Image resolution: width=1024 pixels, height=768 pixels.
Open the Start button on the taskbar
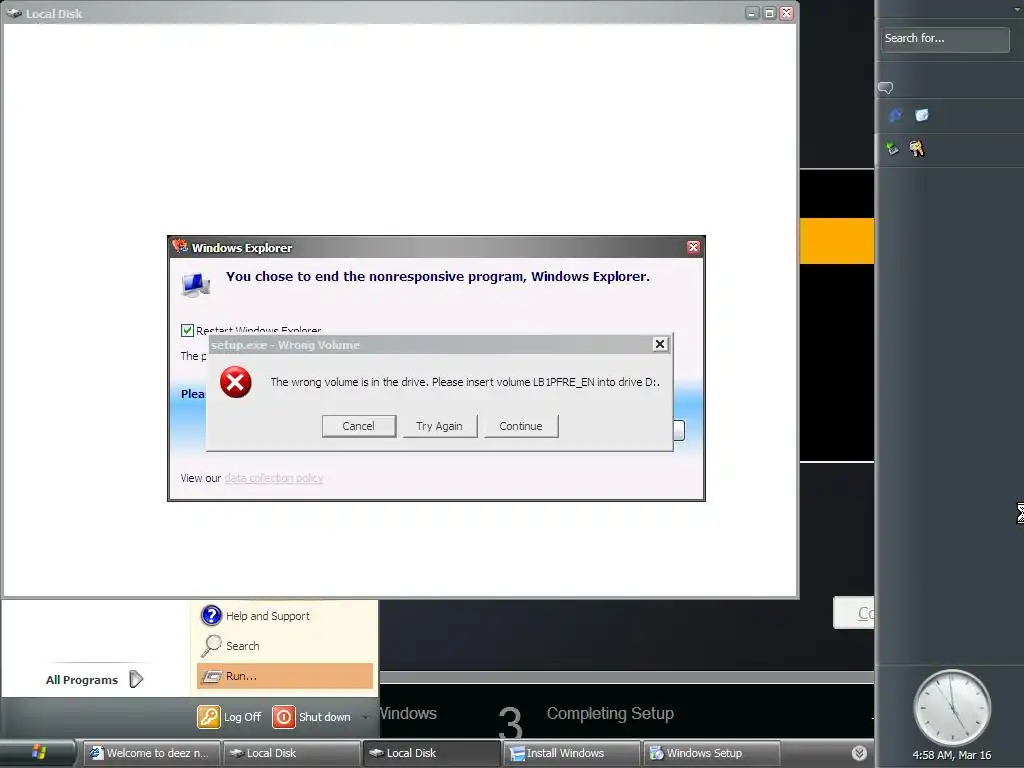[38, 752]
